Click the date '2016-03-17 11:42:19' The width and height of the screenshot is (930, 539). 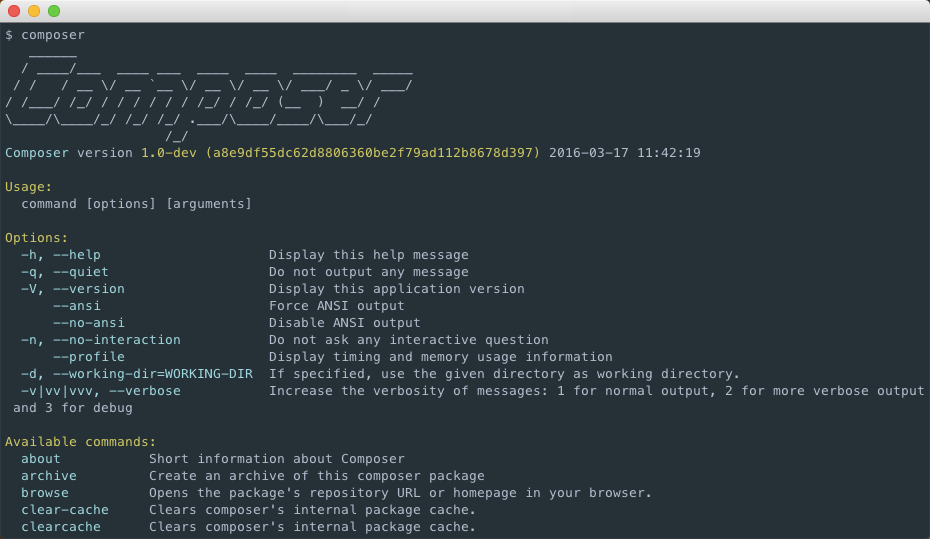coord(625,153)
